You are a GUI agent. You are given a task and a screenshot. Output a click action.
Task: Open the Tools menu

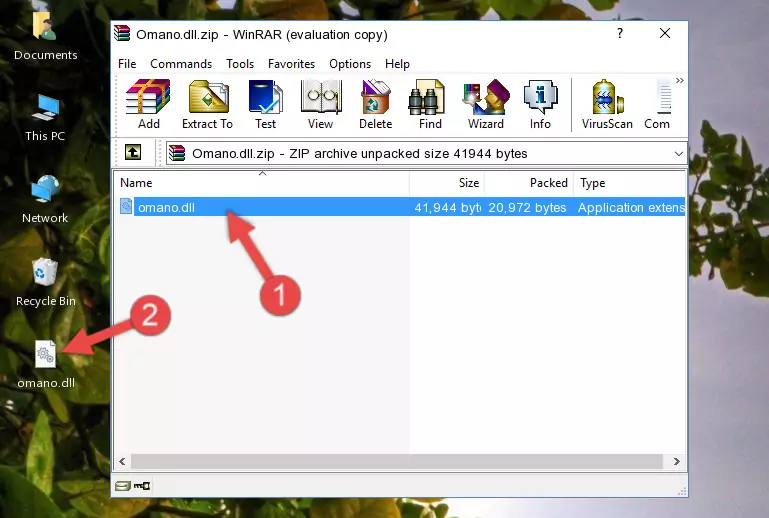(x=240, y=64)
